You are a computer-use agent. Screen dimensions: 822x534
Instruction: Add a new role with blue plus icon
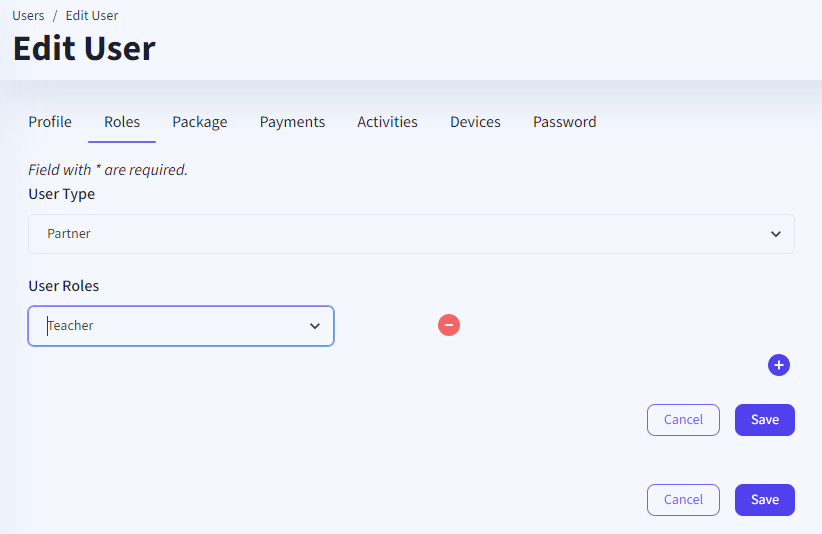click(779, 365)
